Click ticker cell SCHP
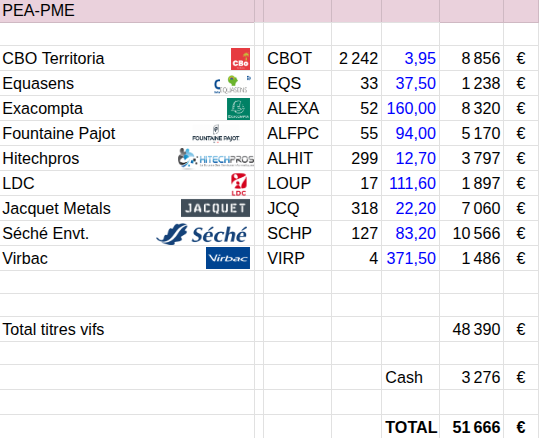This screenshot has height=438, width=539. point(297,233)
